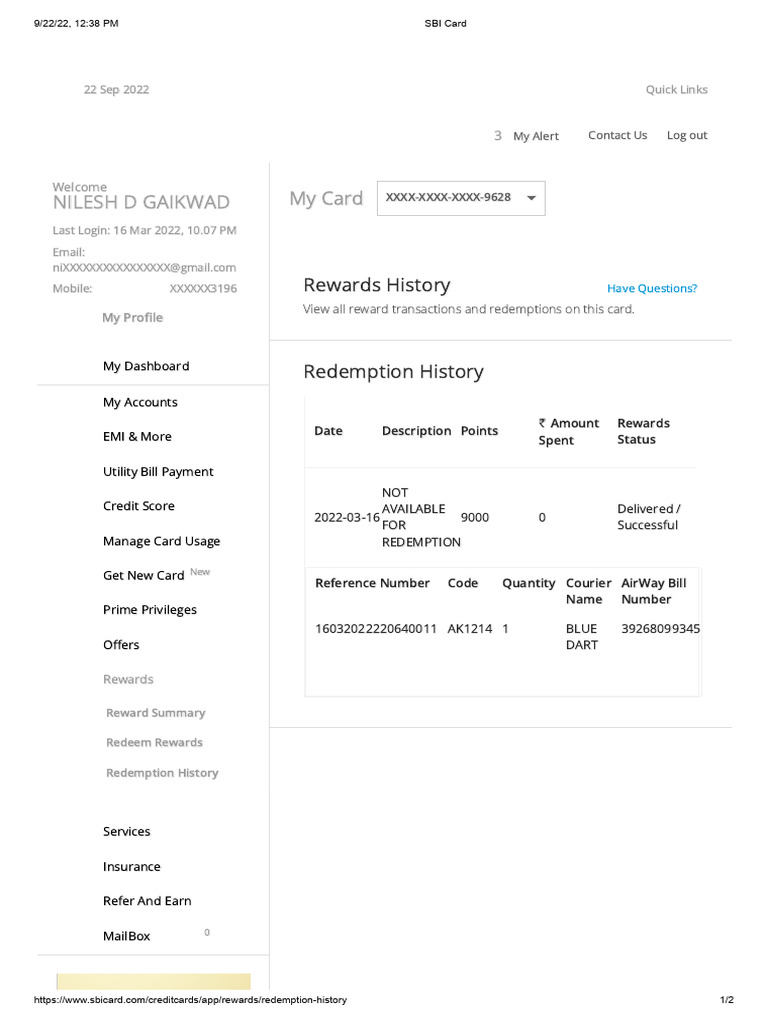This screenshot has height=1024, width=768.
Task: Click the Quantity column header
Action: [x=528, y=583]
